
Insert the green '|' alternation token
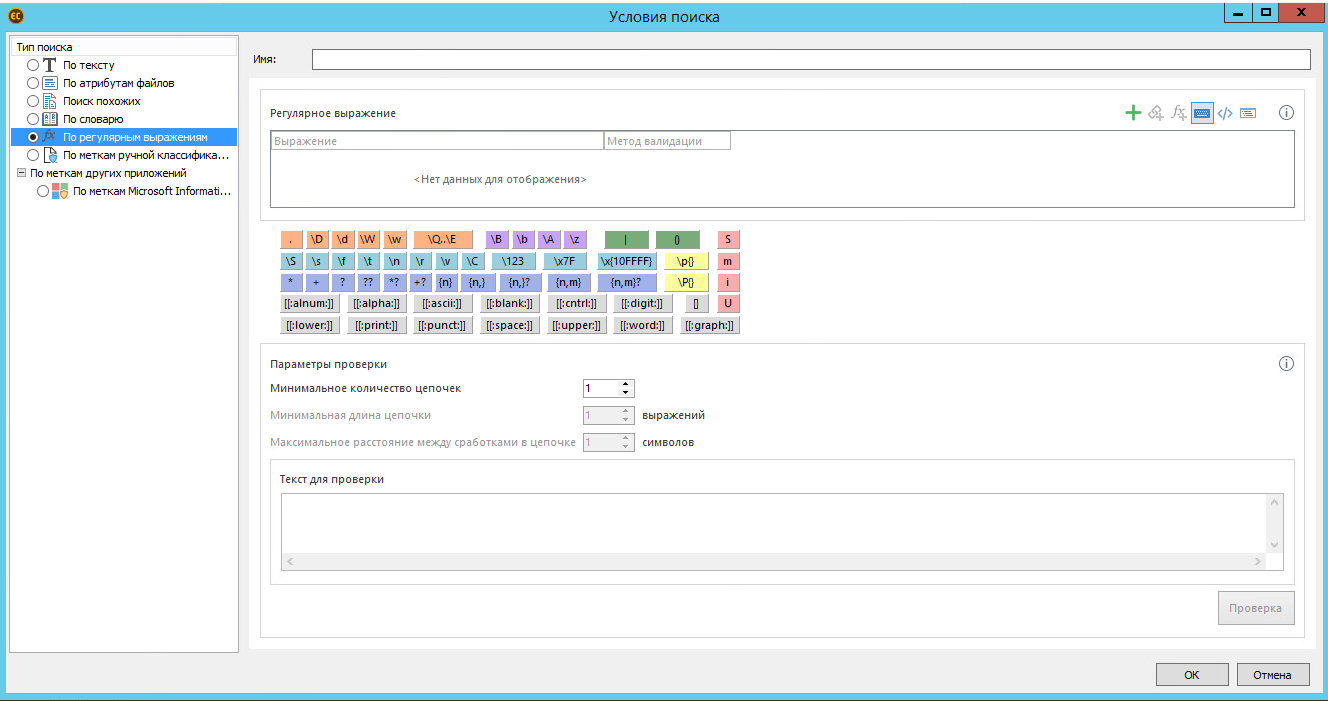[626, 240]
